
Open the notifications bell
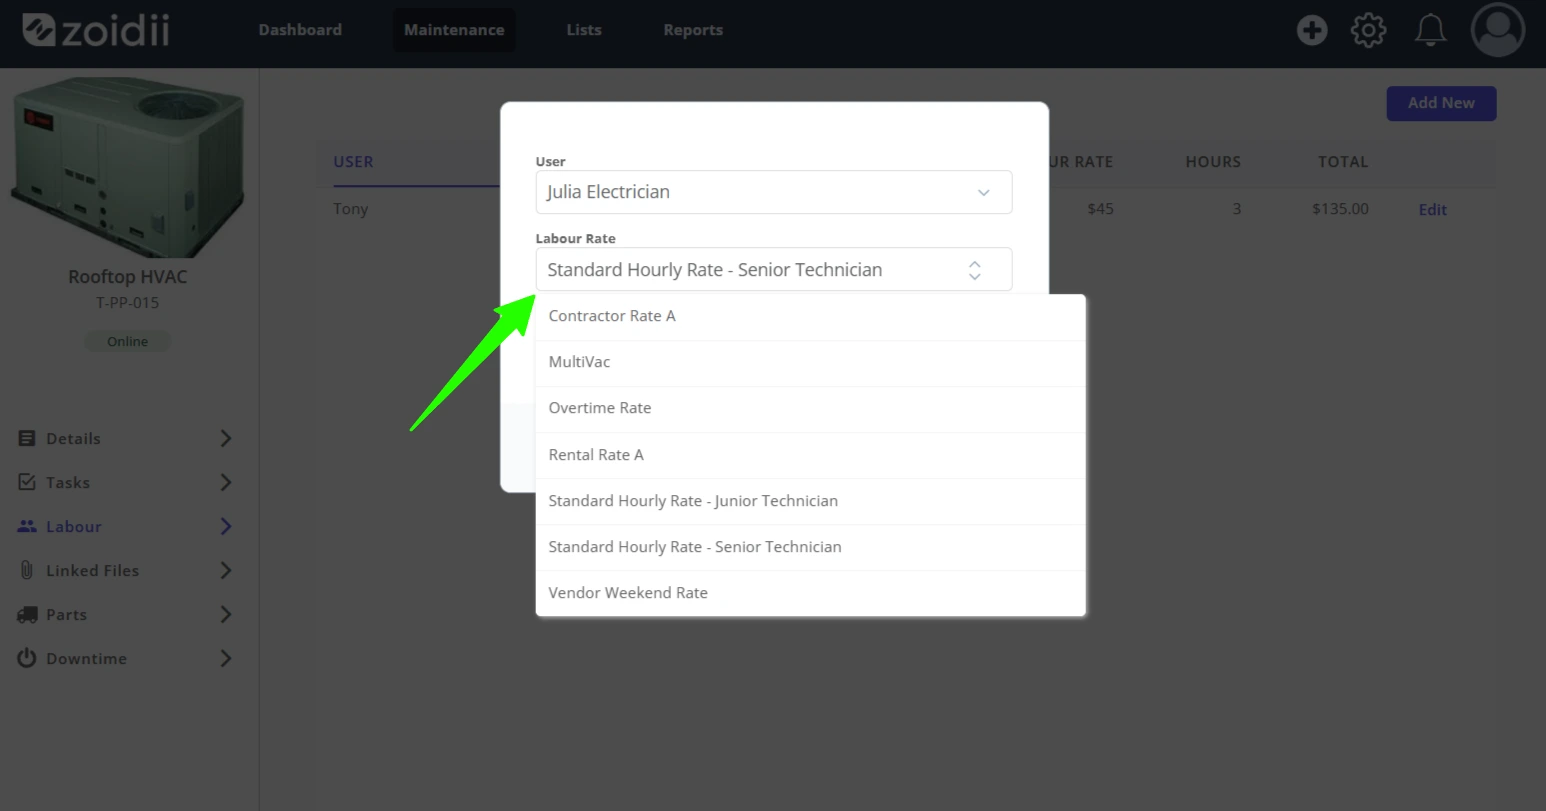point(1430,30)
